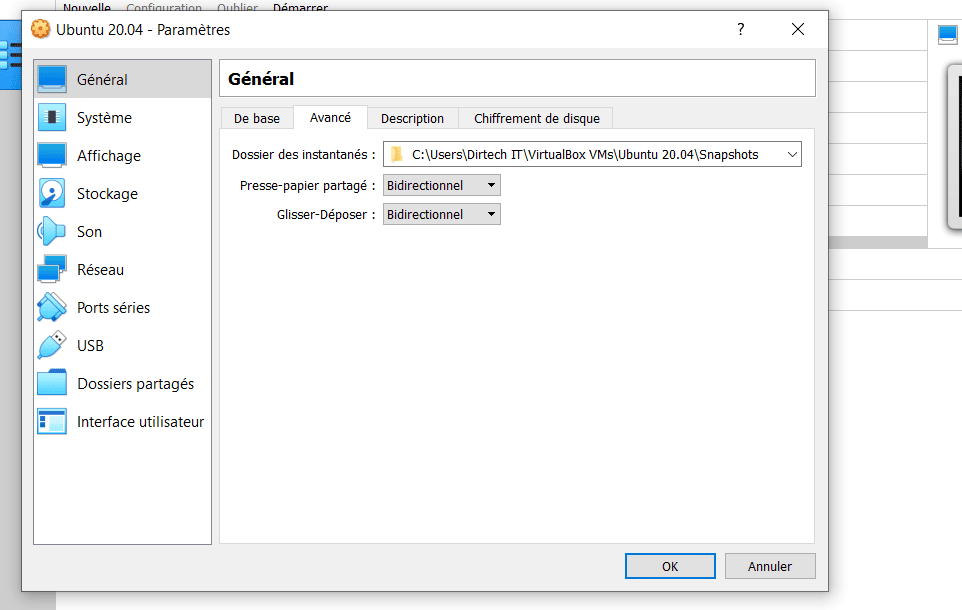Select the Avancé tab

[330, 117]
